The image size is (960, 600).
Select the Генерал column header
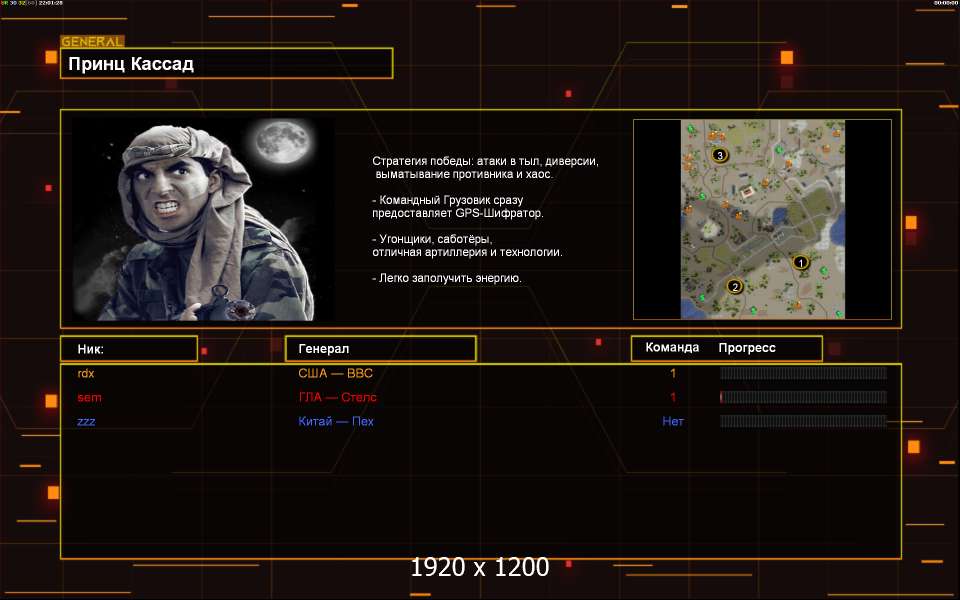tap(380, 349)
